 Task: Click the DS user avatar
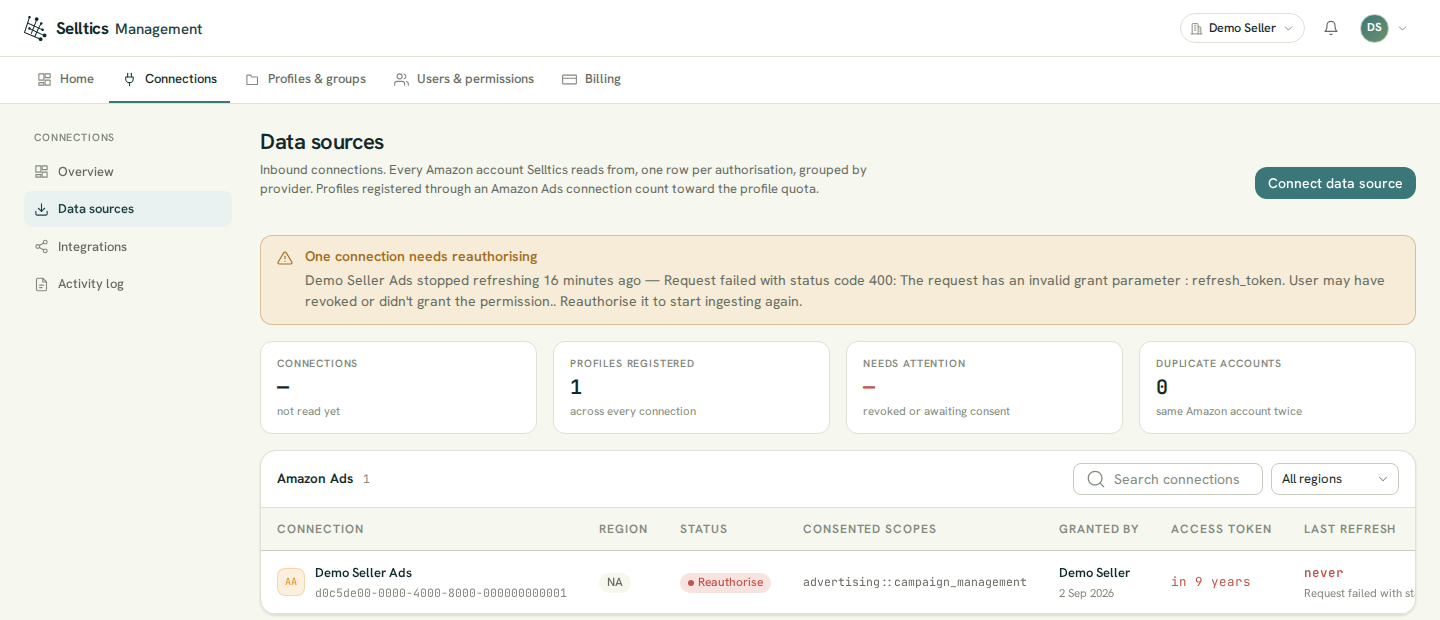pos(1374,28)
